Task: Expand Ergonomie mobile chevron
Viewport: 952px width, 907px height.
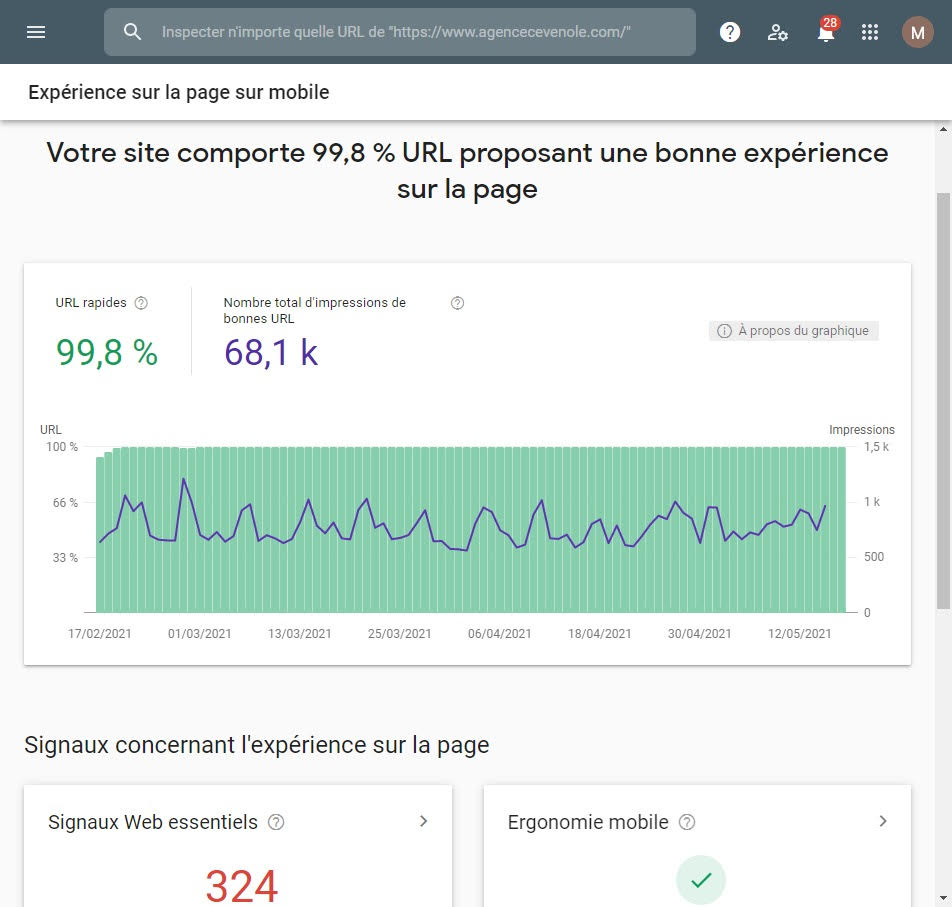Action: pos(883,821)
